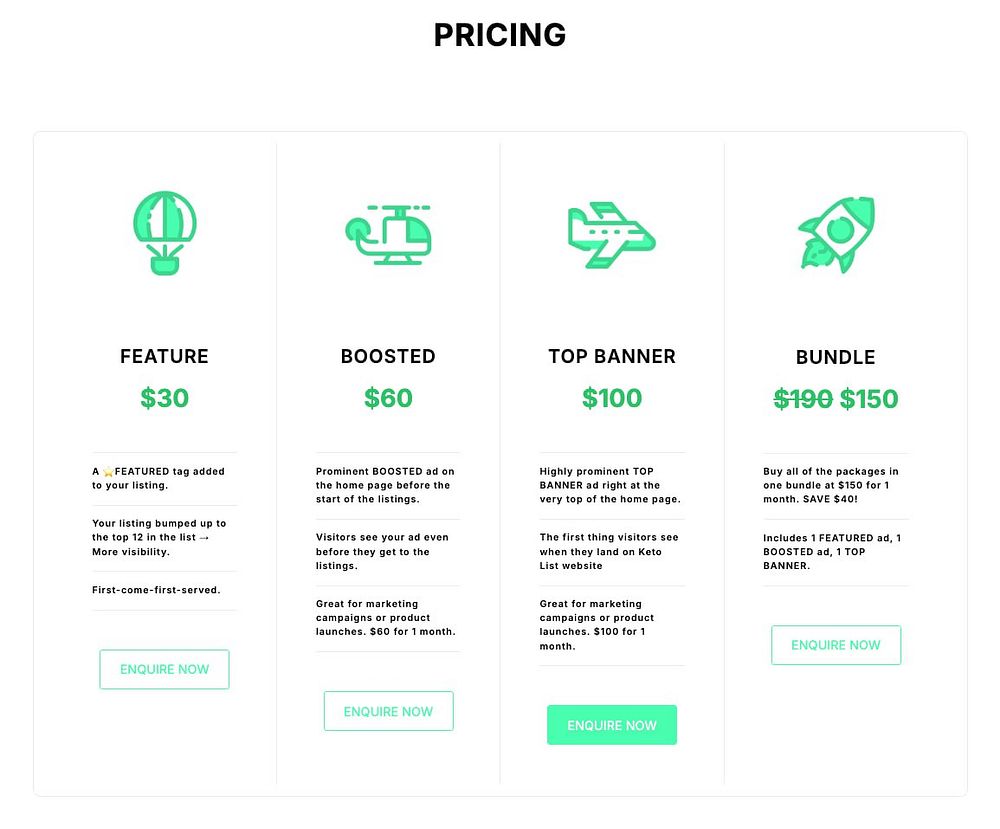
Task: Click the $60 price
Action: click(x=388, y=398)
